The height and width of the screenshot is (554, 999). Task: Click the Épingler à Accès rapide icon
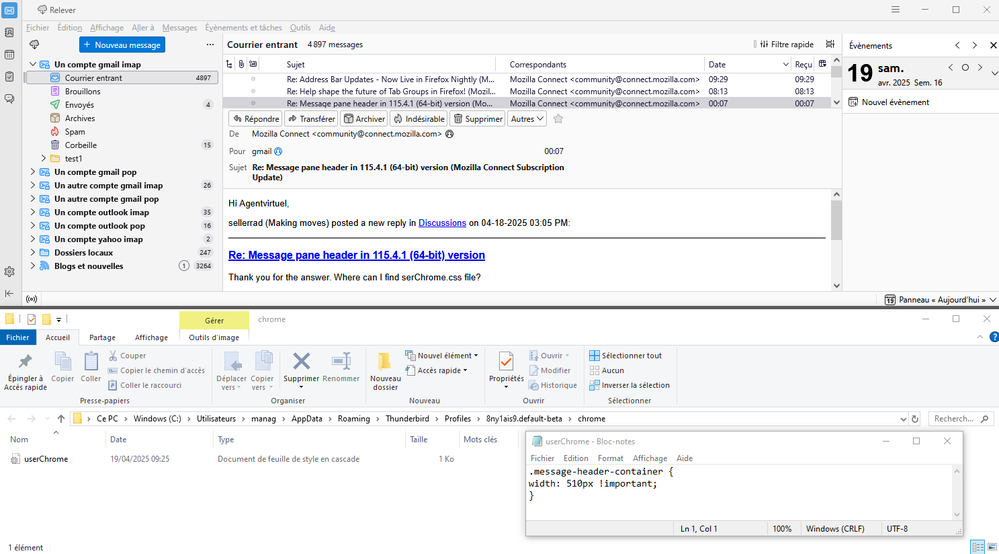pyautogui.click(x=25, y=362)
